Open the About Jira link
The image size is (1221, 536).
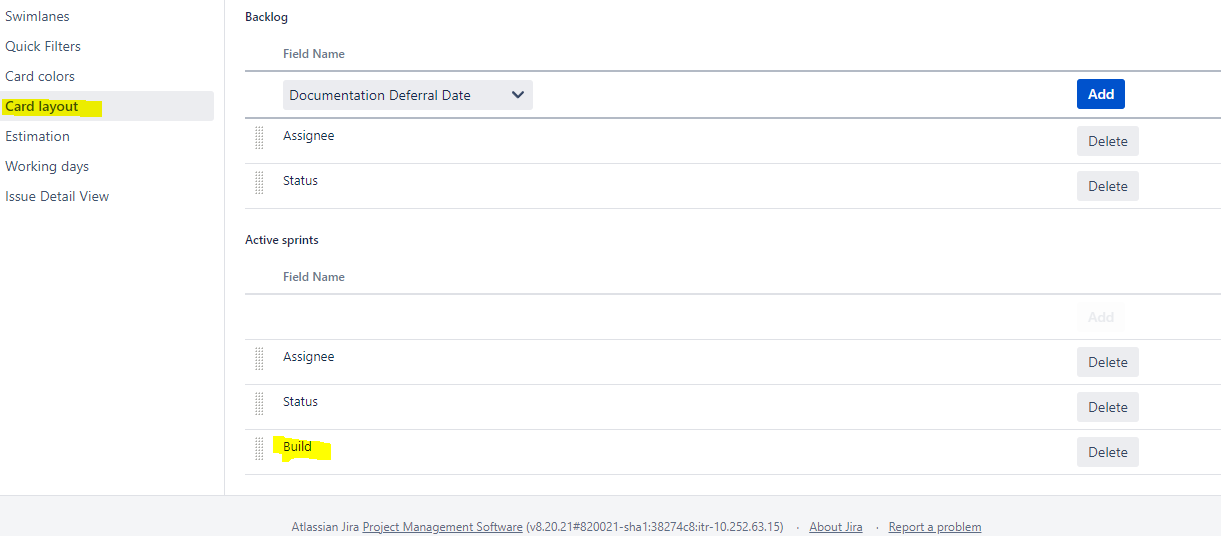(x=836, y=527)
